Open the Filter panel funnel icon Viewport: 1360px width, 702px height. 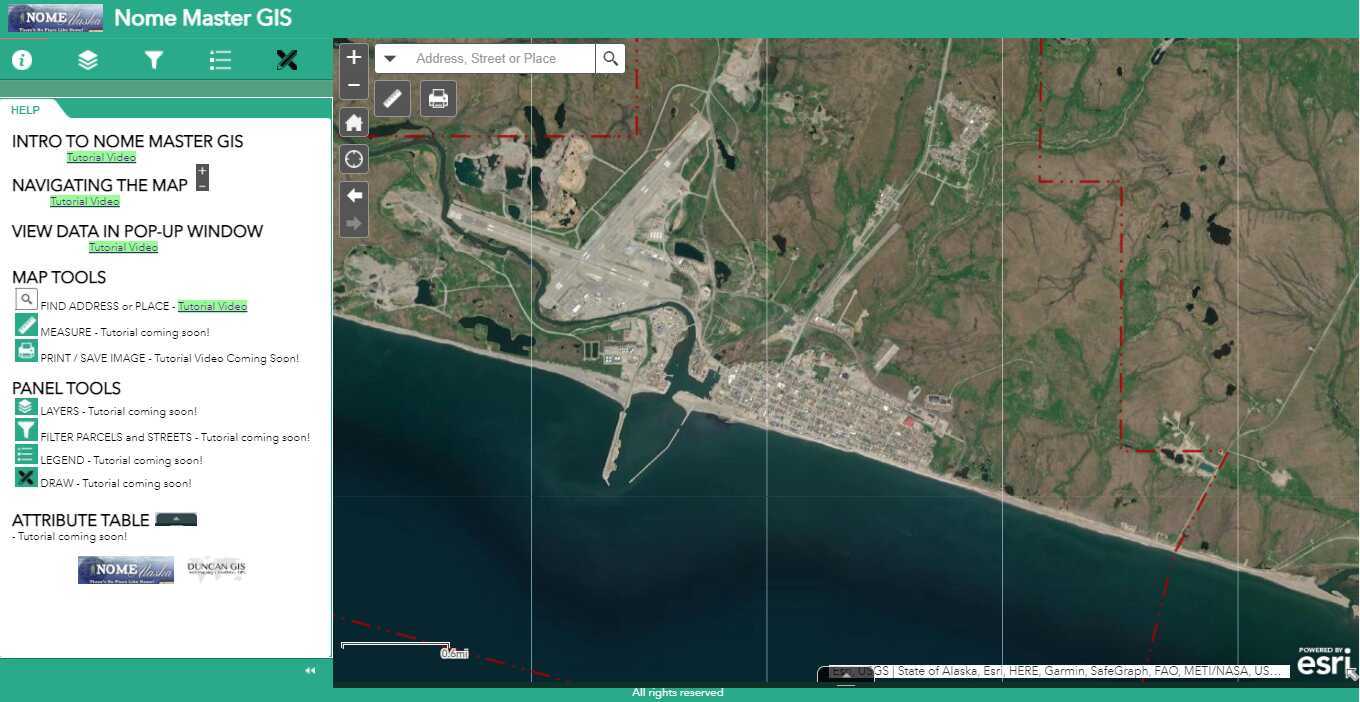coord(153,60)
